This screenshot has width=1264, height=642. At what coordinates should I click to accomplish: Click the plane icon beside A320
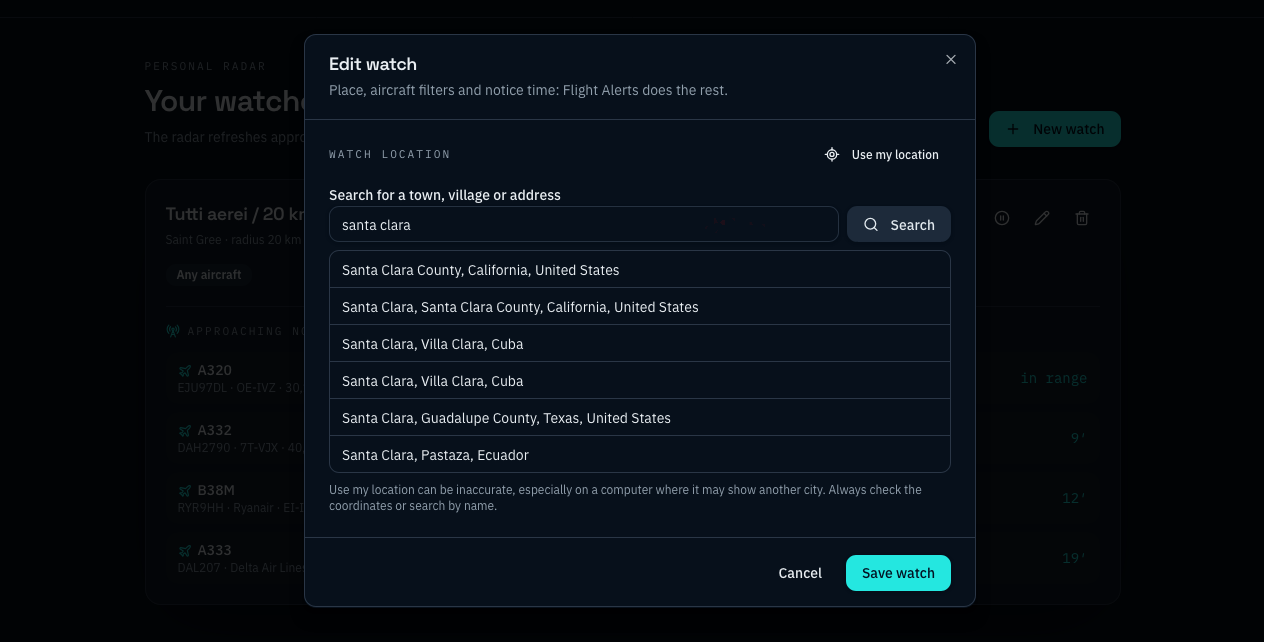click(x=185, y=371)
